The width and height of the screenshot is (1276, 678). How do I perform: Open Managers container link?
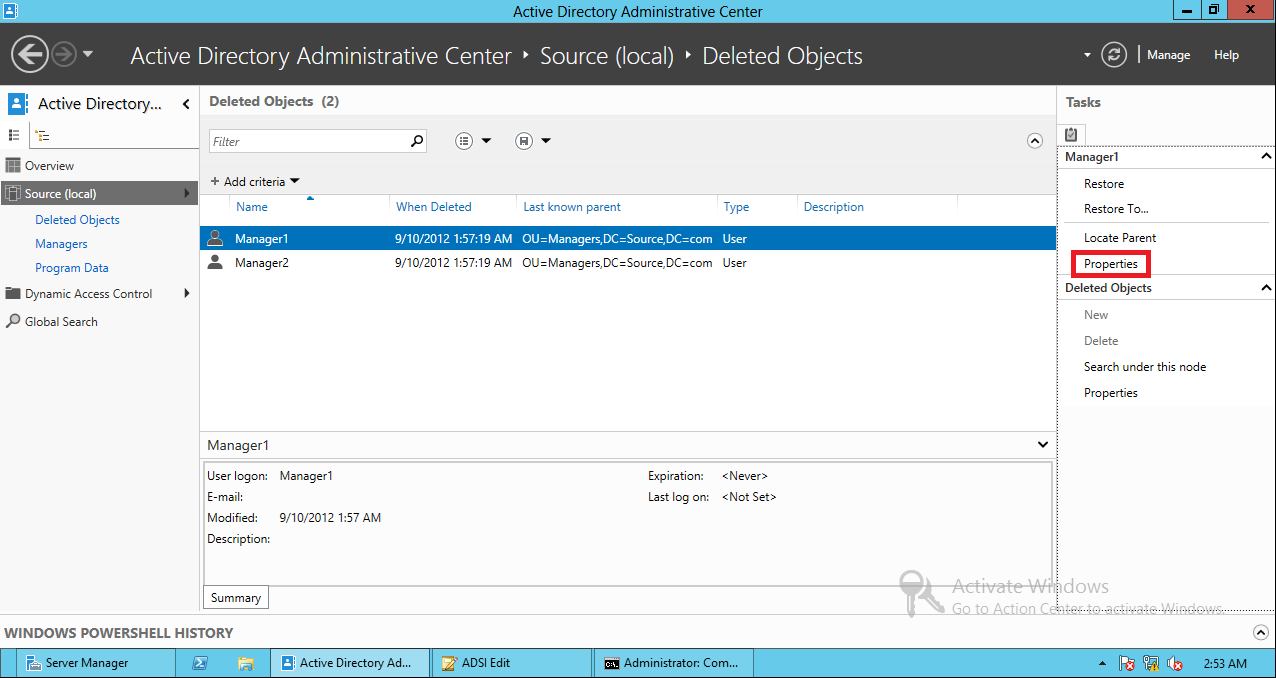pyautogui.click(x=61, y=244)
